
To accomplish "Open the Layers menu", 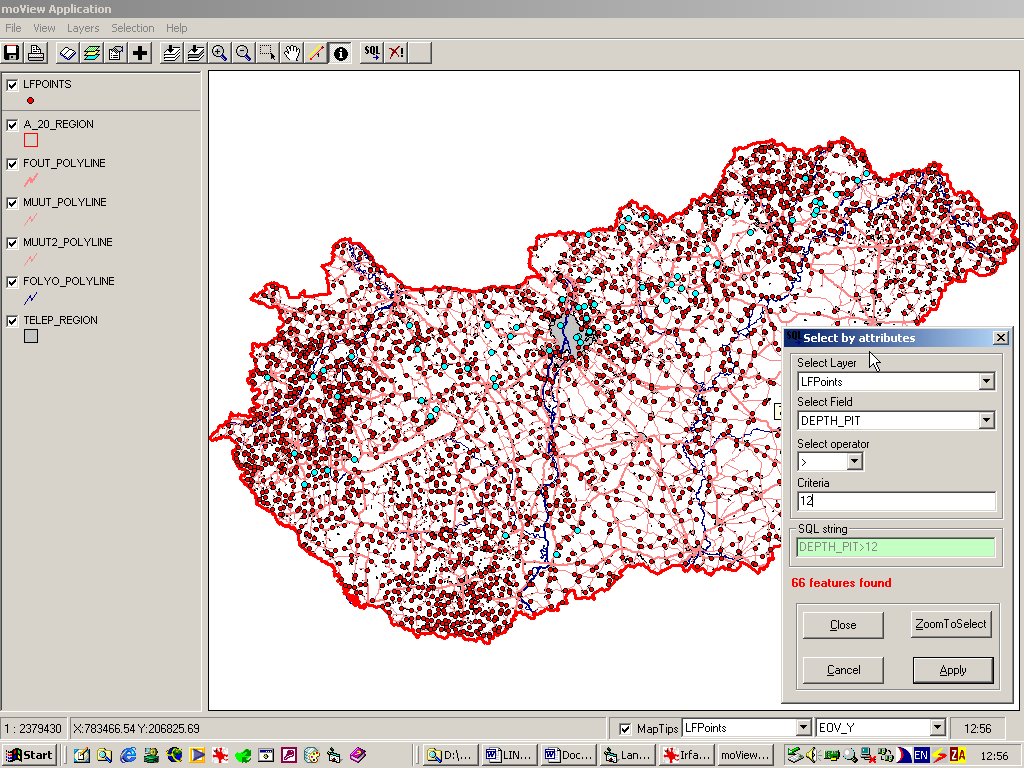I will pos(83,28).
